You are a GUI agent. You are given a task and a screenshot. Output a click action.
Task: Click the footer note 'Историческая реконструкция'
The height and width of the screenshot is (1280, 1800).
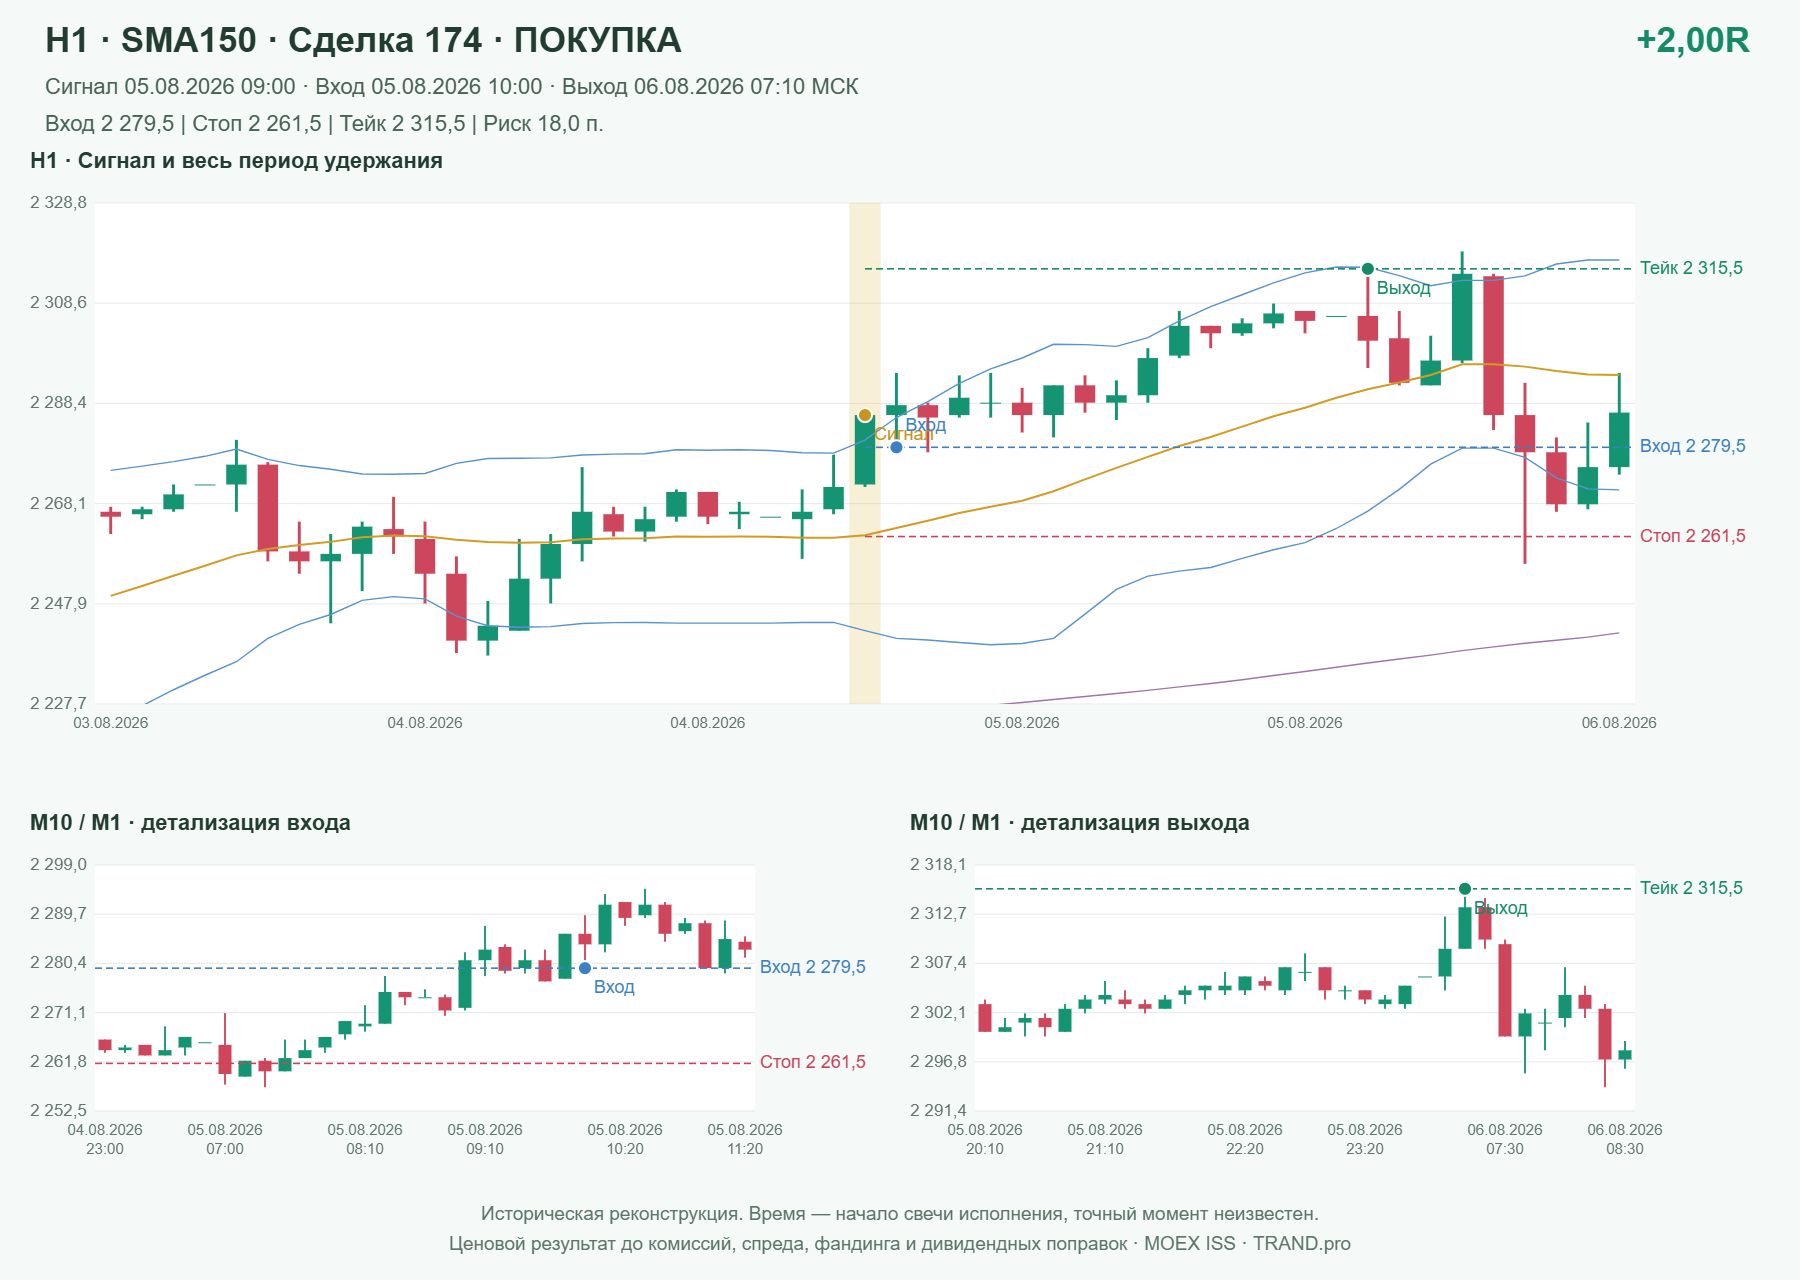899,1214
